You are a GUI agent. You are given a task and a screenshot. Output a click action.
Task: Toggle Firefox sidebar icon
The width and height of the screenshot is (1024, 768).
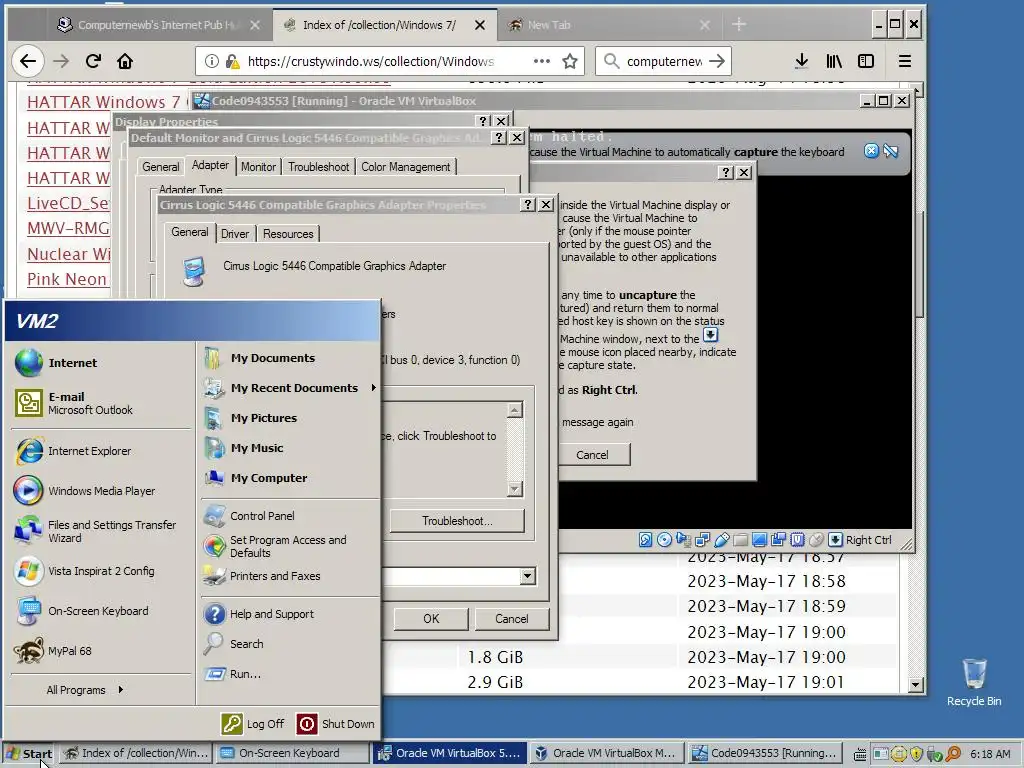pos(866,61)
